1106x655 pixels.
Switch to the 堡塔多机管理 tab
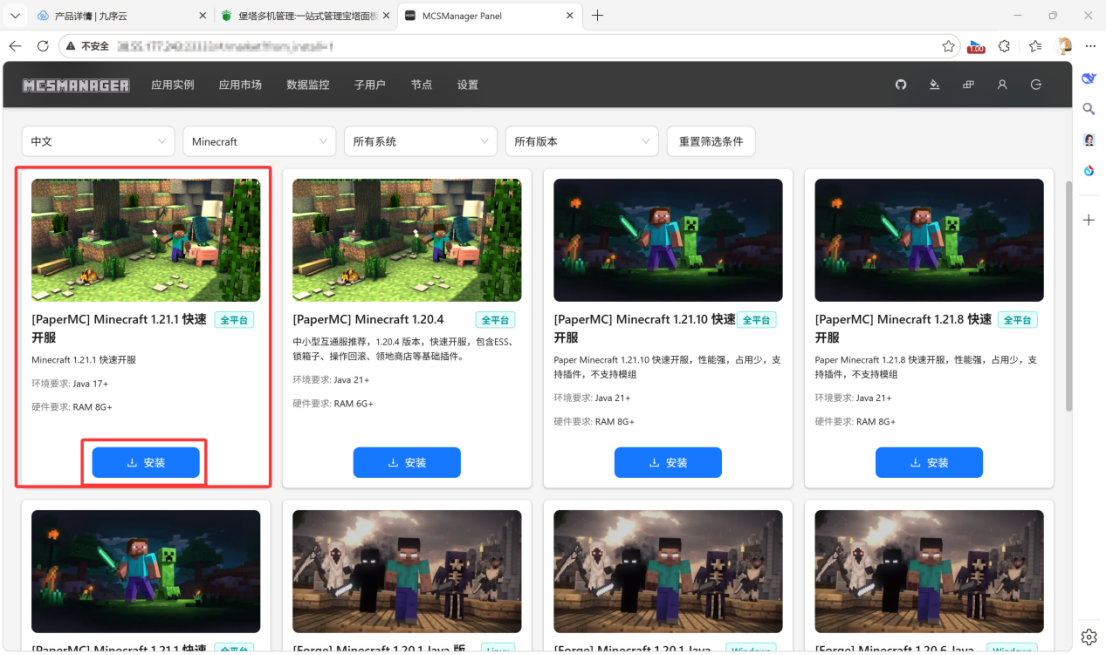(x=303, y=16)
